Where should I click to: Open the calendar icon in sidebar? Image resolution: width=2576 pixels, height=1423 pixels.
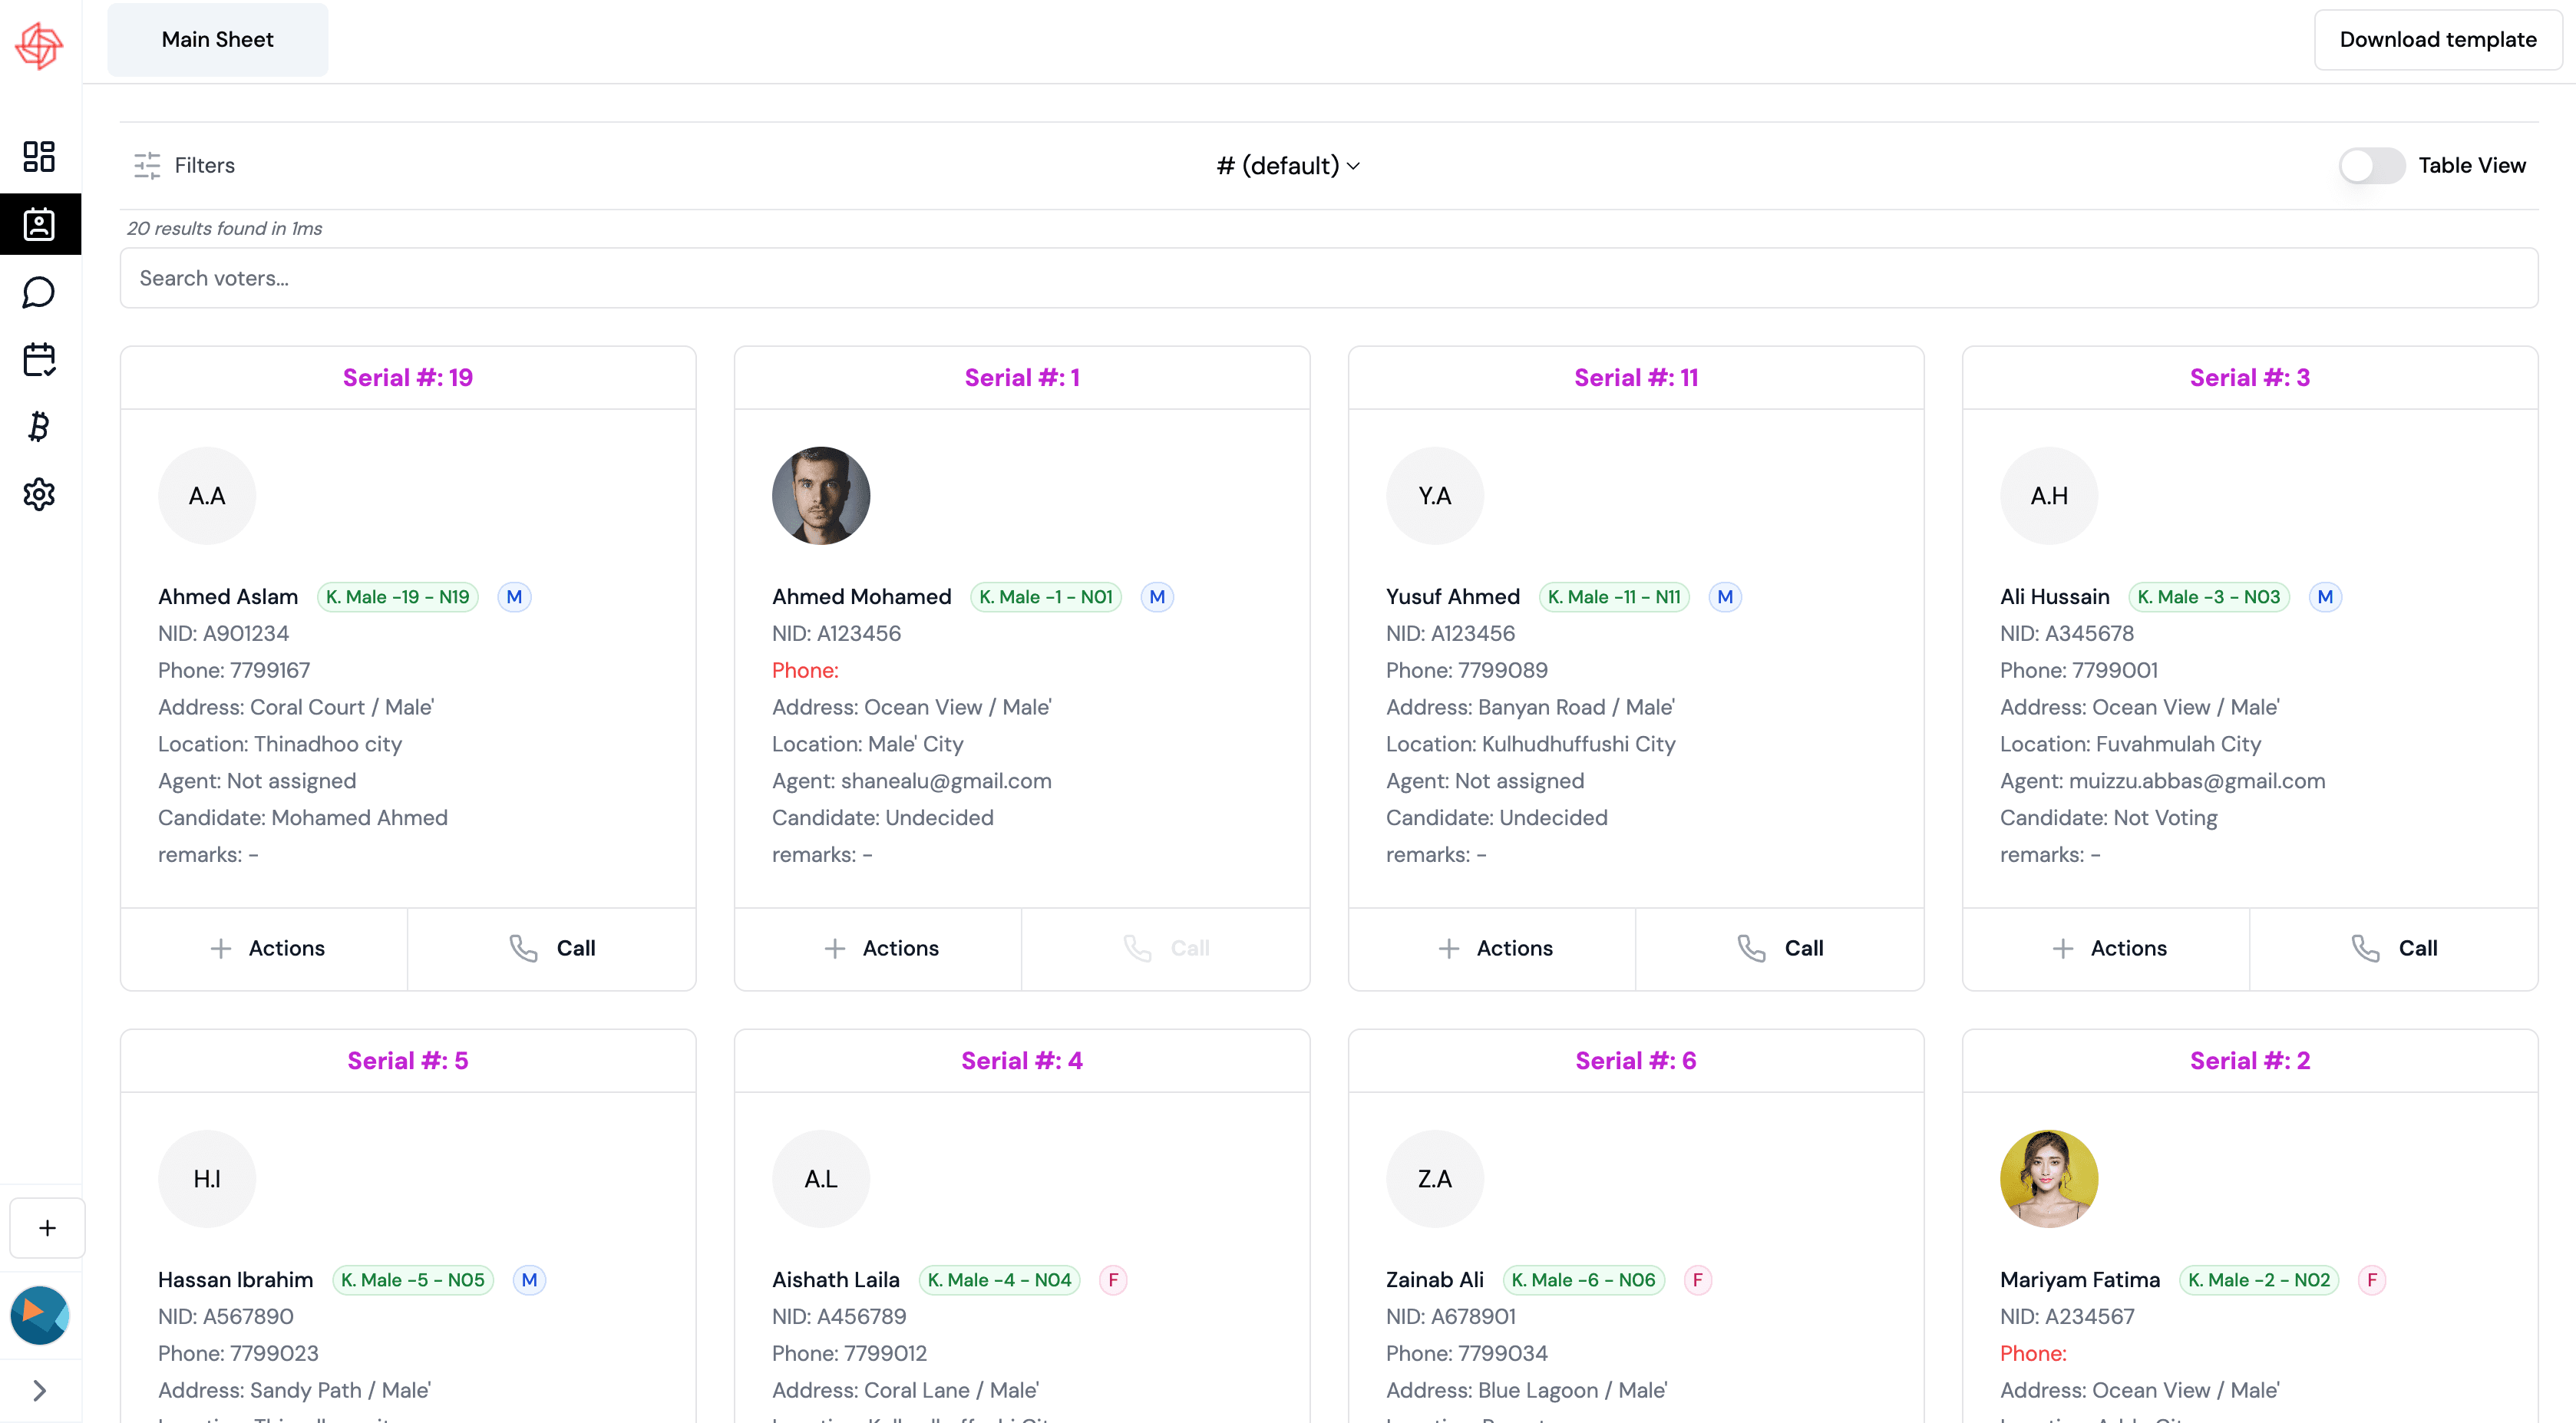click(x=39, y=359)
